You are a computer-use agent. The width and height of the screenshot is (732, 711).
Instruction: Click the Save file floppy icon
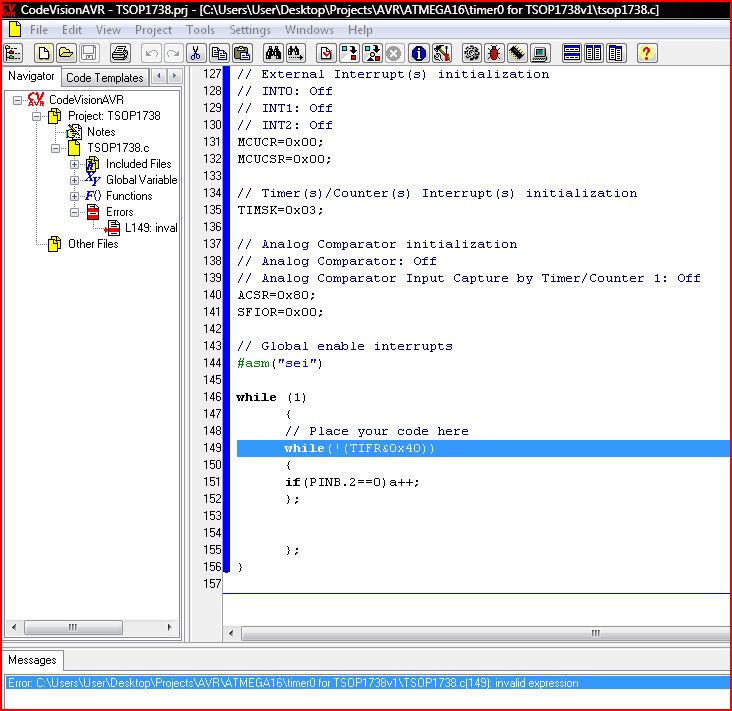89,53
